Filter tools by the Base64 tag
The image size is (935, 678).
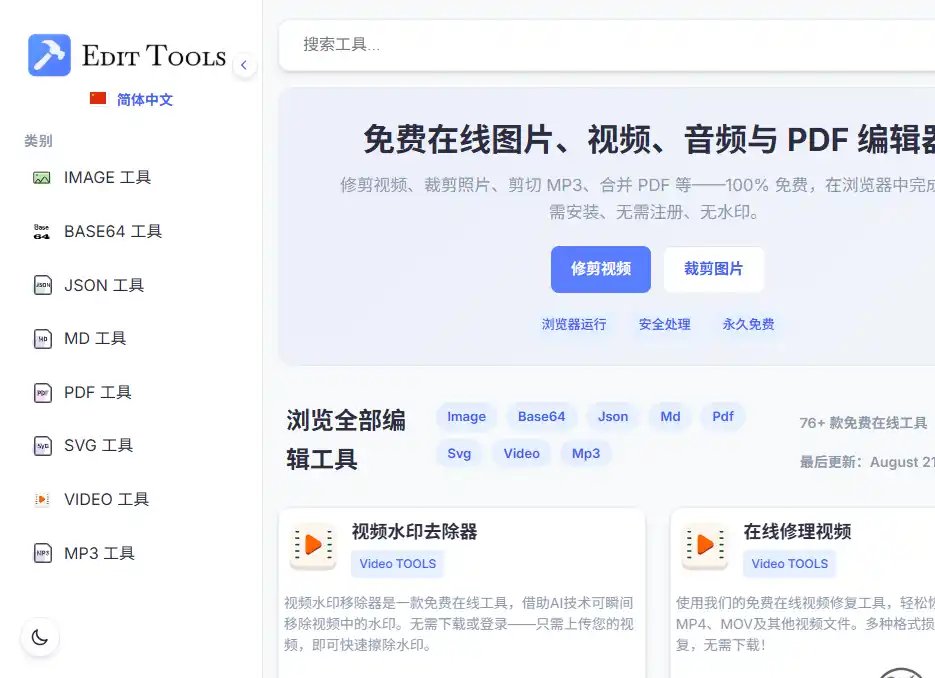(x=541, y=417)
